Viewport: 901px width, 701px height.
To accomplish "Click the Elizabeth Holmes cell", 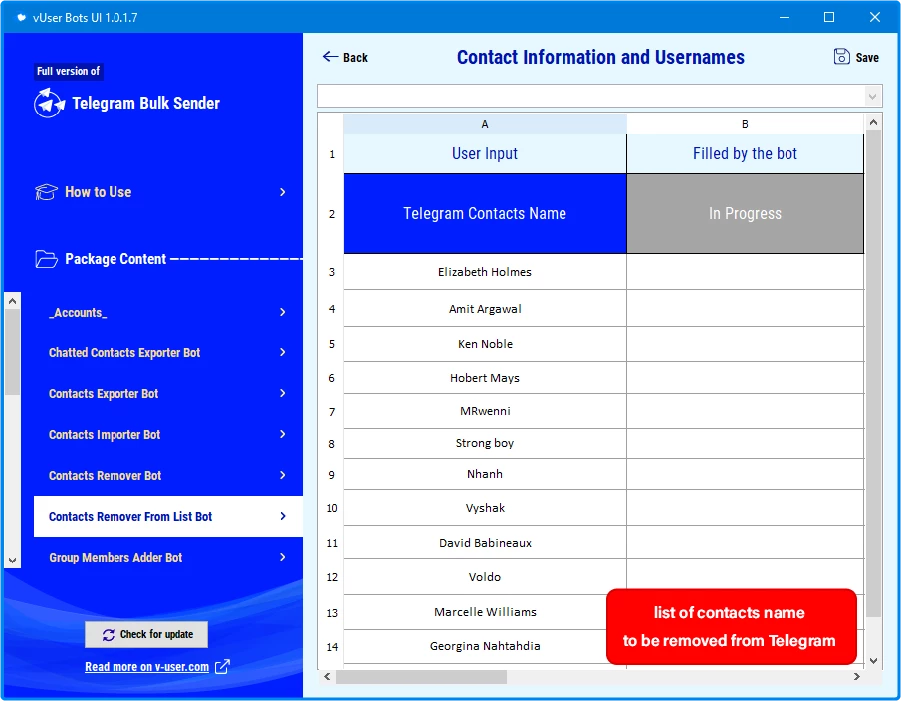I will (485, 272).
